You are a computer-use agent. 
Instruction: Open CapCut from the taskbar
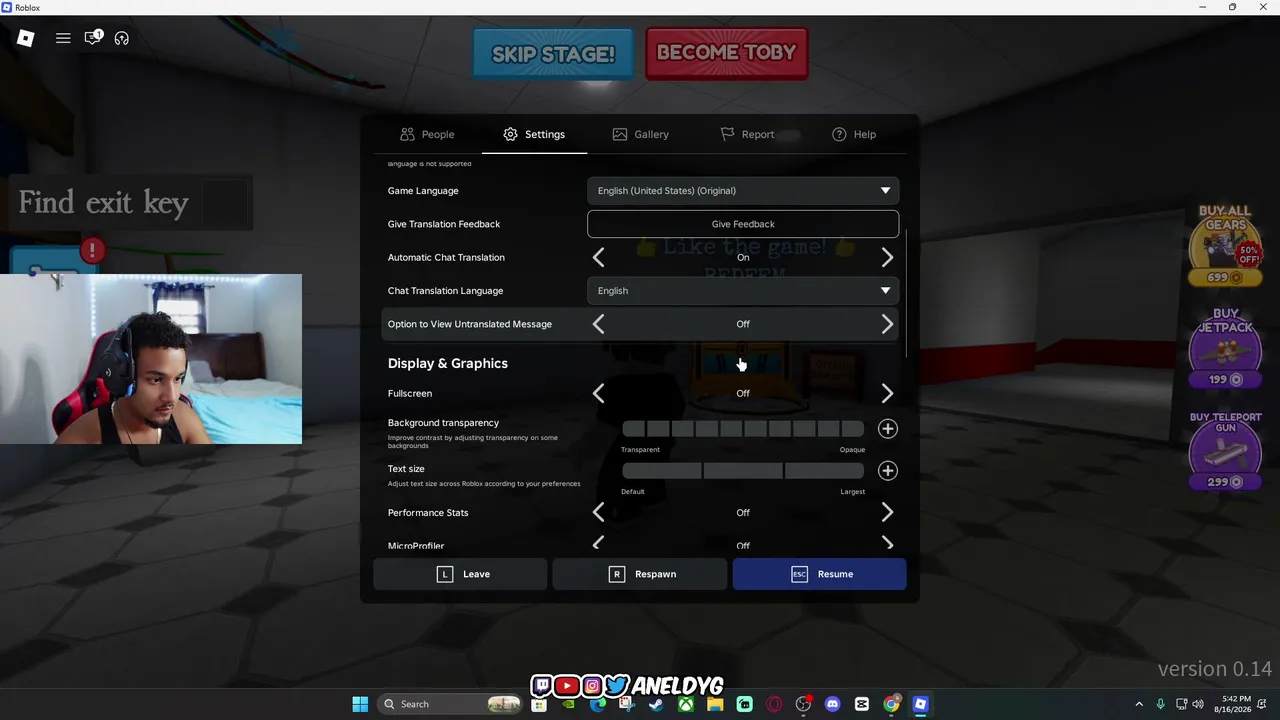[862, 704]
